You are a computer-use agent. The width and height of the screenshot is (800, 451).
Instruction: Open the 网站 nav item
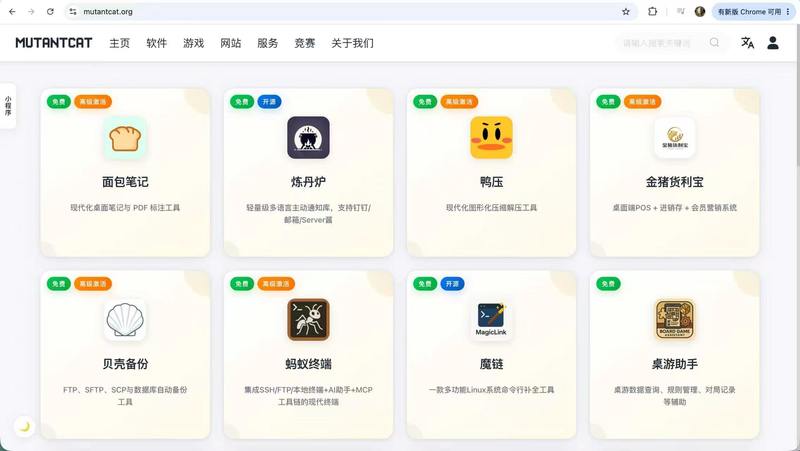point(231,43)
